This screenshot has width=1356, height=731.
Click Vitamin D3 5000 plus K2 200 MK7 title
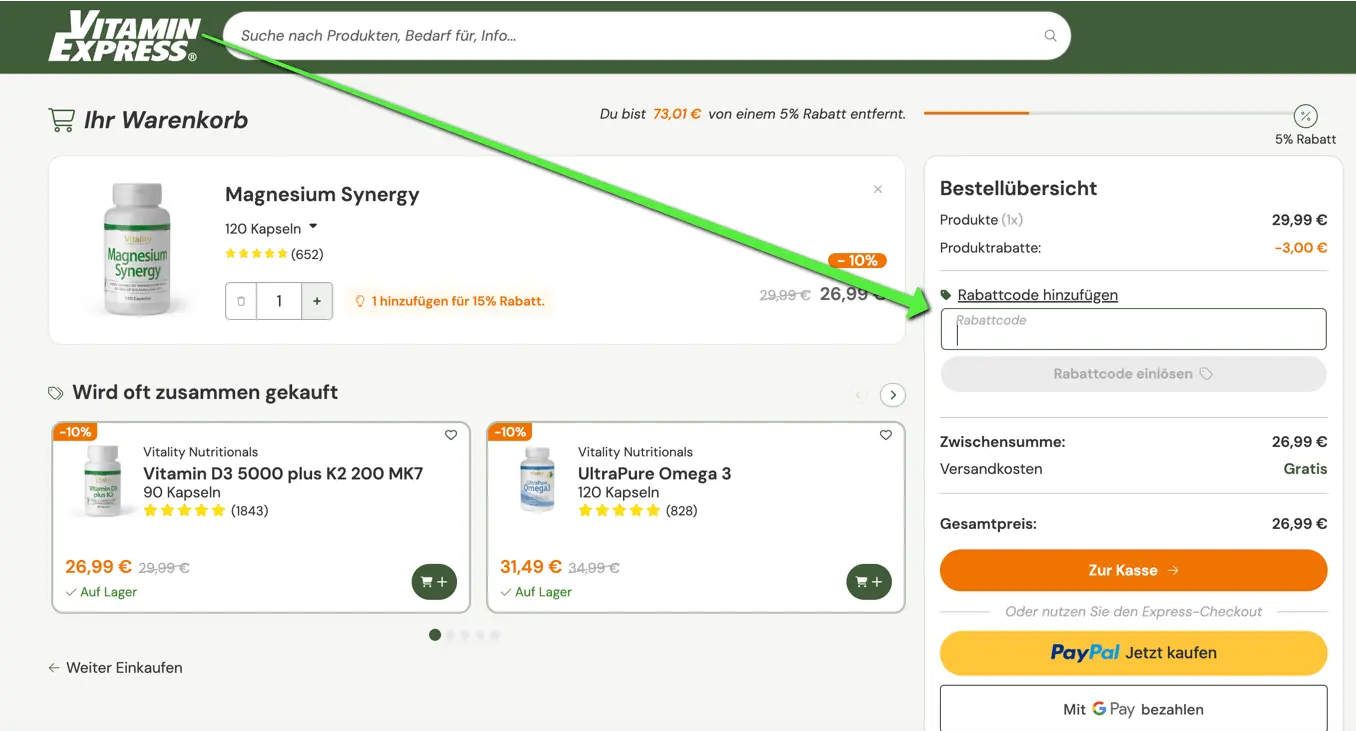click(x=283, y=473)
